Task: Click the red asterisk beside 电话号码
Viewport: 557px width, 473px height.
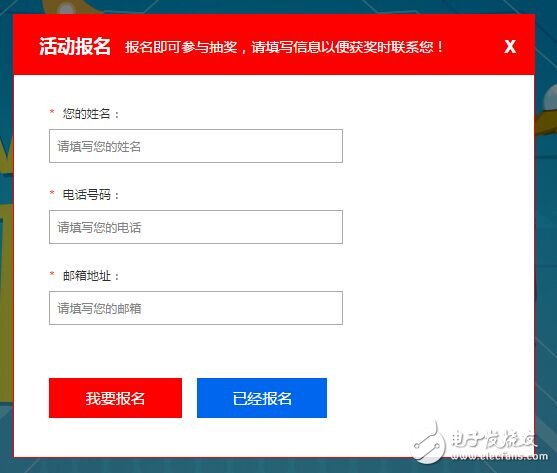Action: tap(52, 193)
